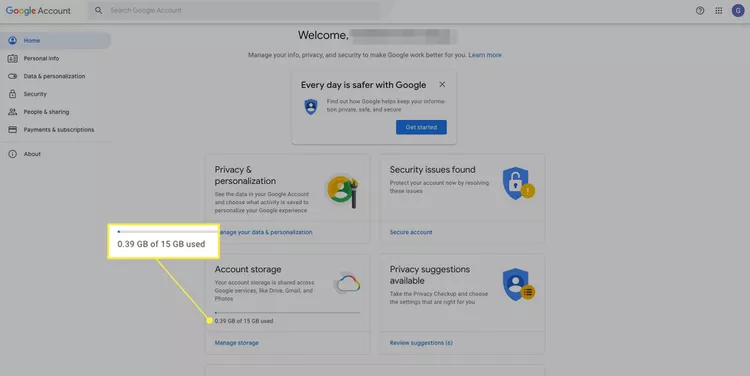Click the Account storage heading

pos(248,269)
